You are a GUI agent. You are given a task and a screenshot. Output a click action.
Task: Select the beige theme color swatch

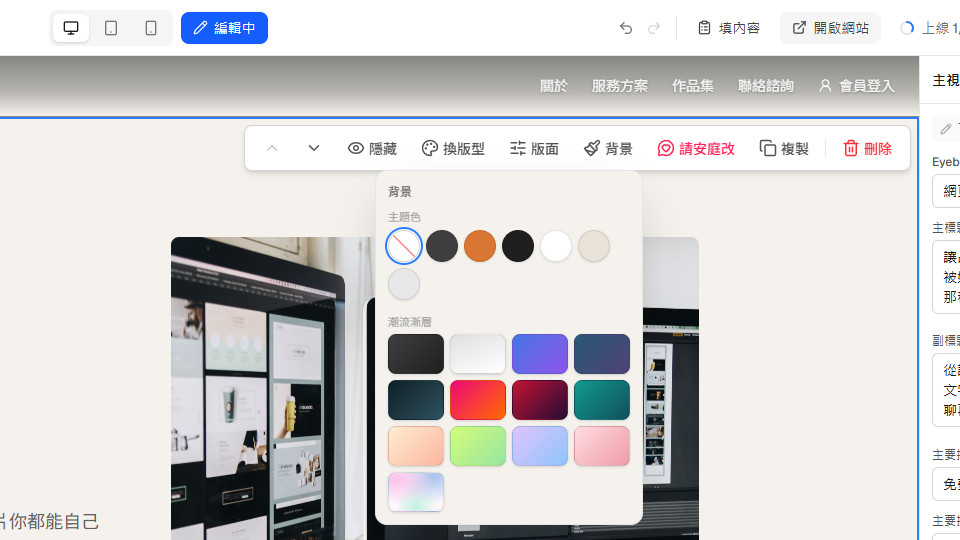click(594, 246)
